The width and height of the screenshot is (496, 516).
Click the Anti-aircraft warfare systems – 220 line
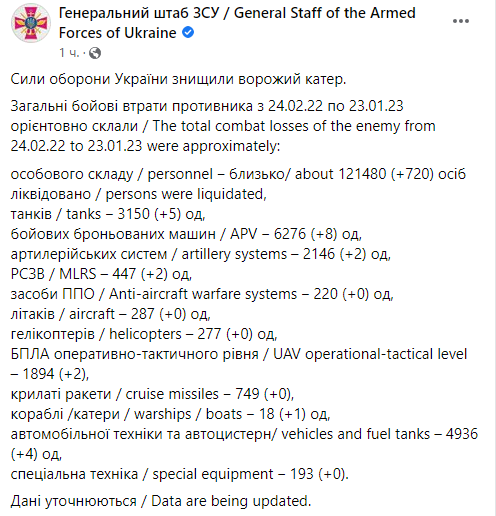202,294
